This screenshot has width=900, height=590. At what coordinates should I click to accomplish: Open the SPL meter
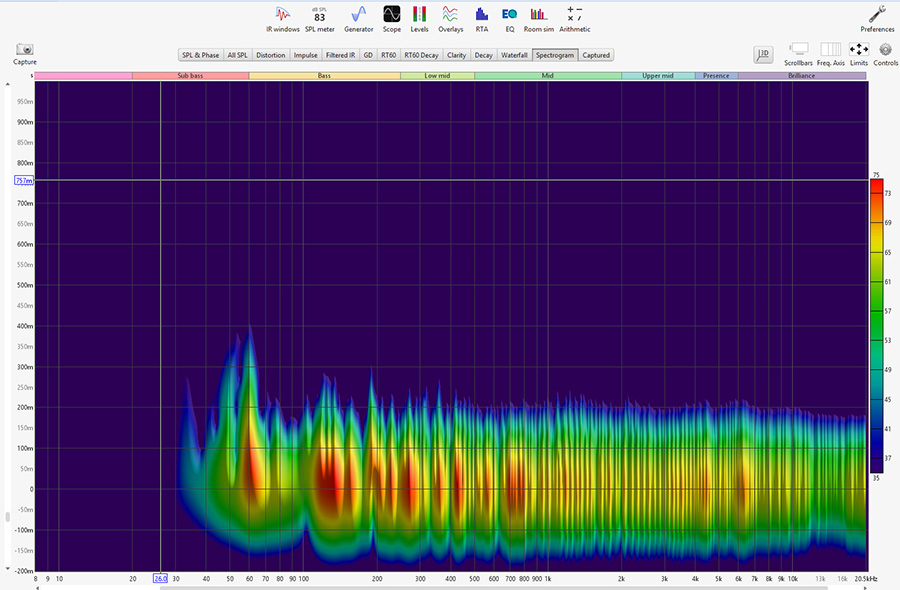(319, 15)
